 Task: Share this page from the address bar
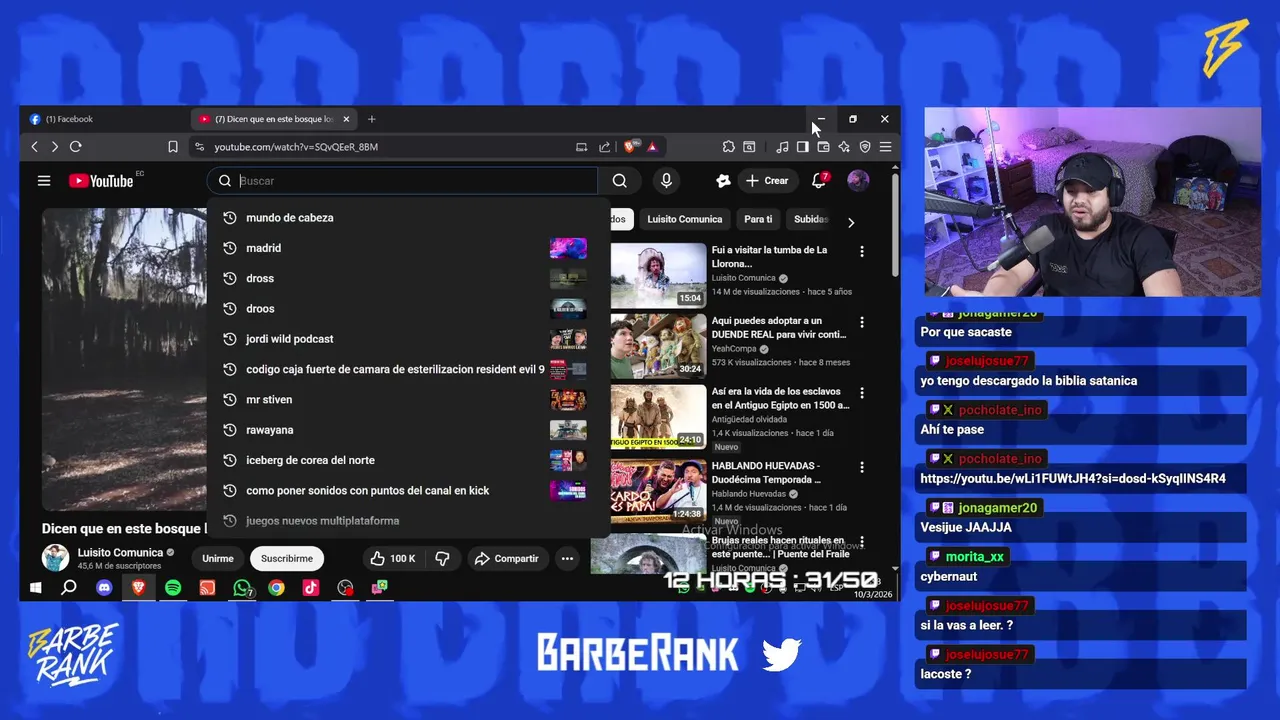[x=604, y=147]
